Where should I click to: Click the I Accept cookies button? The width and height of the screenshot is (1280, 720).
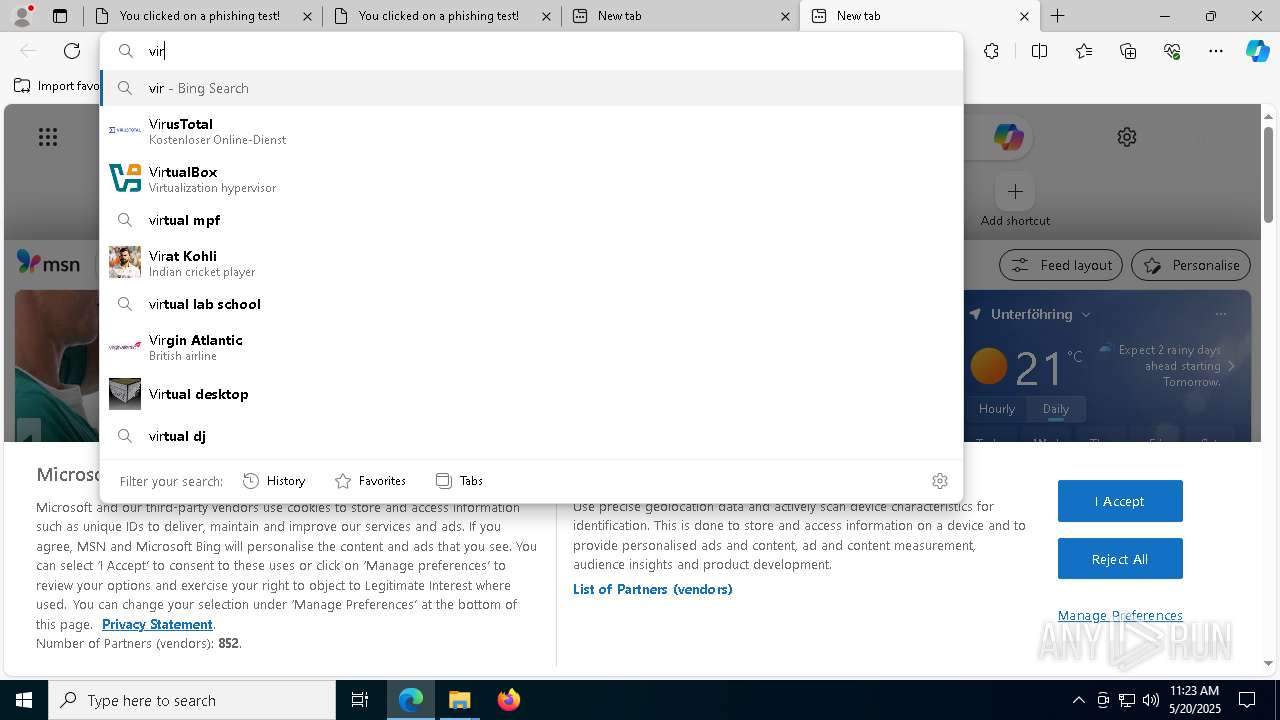1120,501
